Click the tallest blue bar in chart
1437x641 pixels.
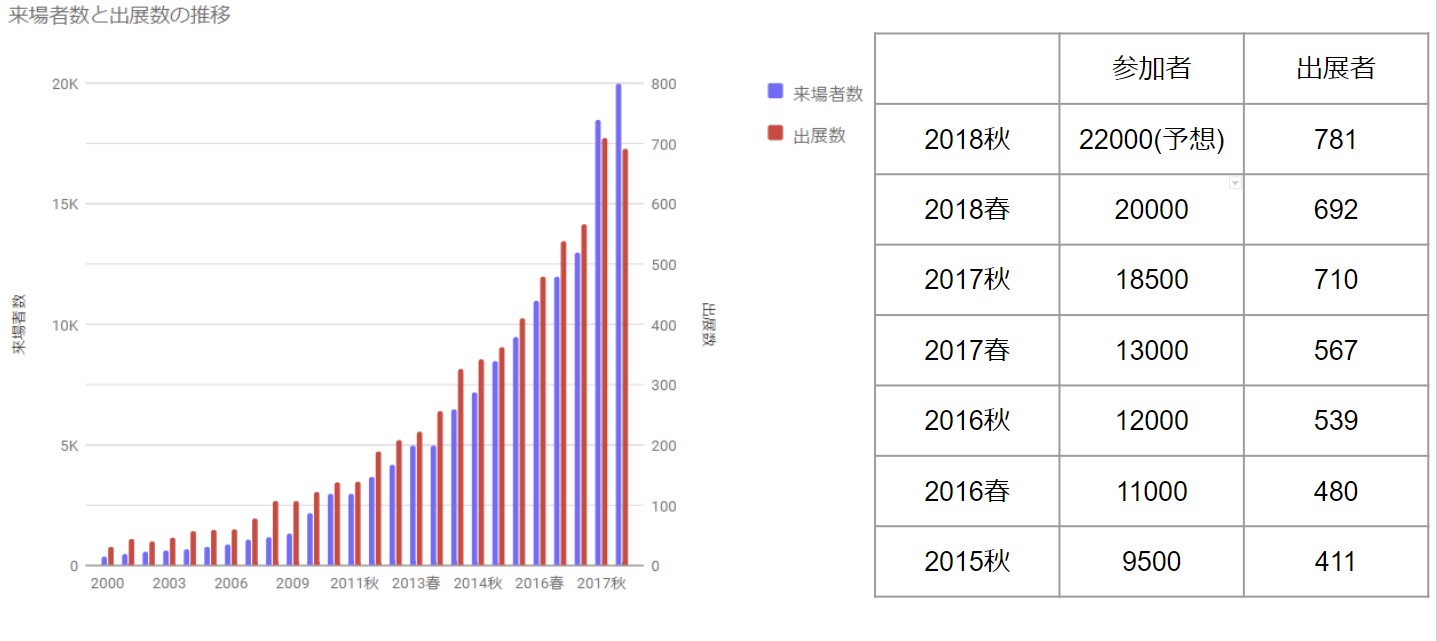click(618, 325)
